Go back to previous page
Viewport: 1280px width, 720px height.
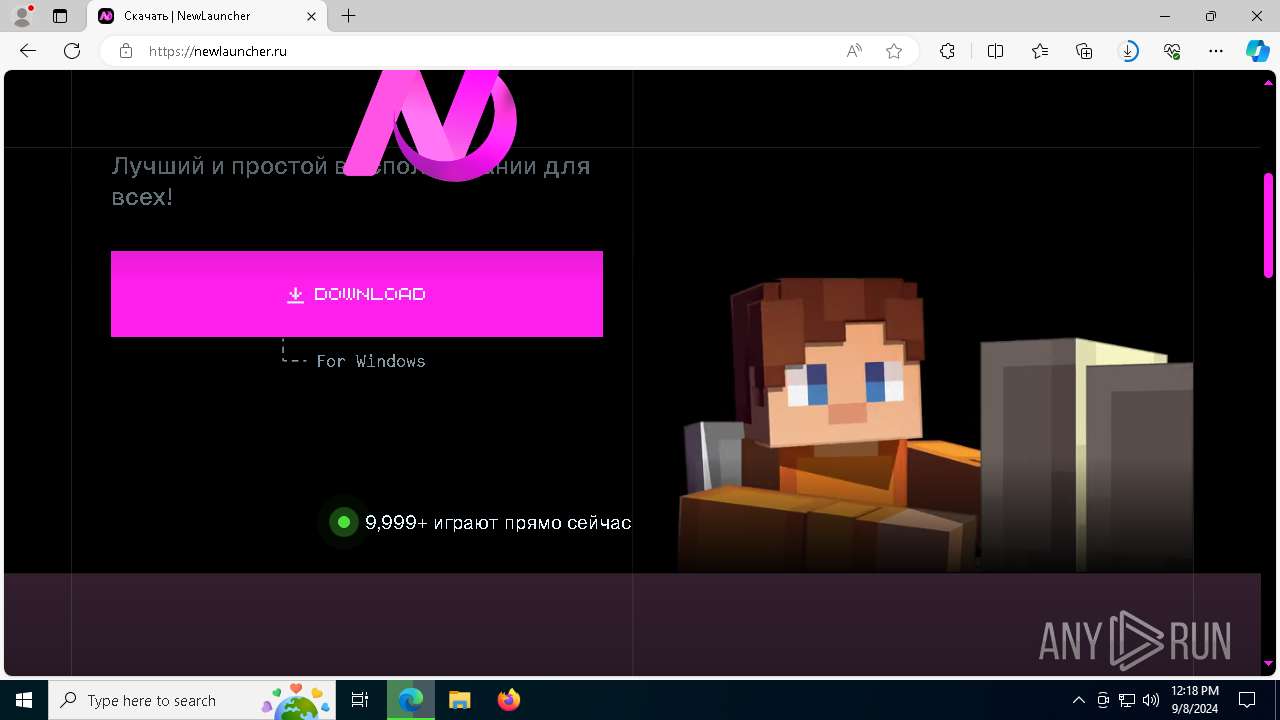(x=28, y=51)
